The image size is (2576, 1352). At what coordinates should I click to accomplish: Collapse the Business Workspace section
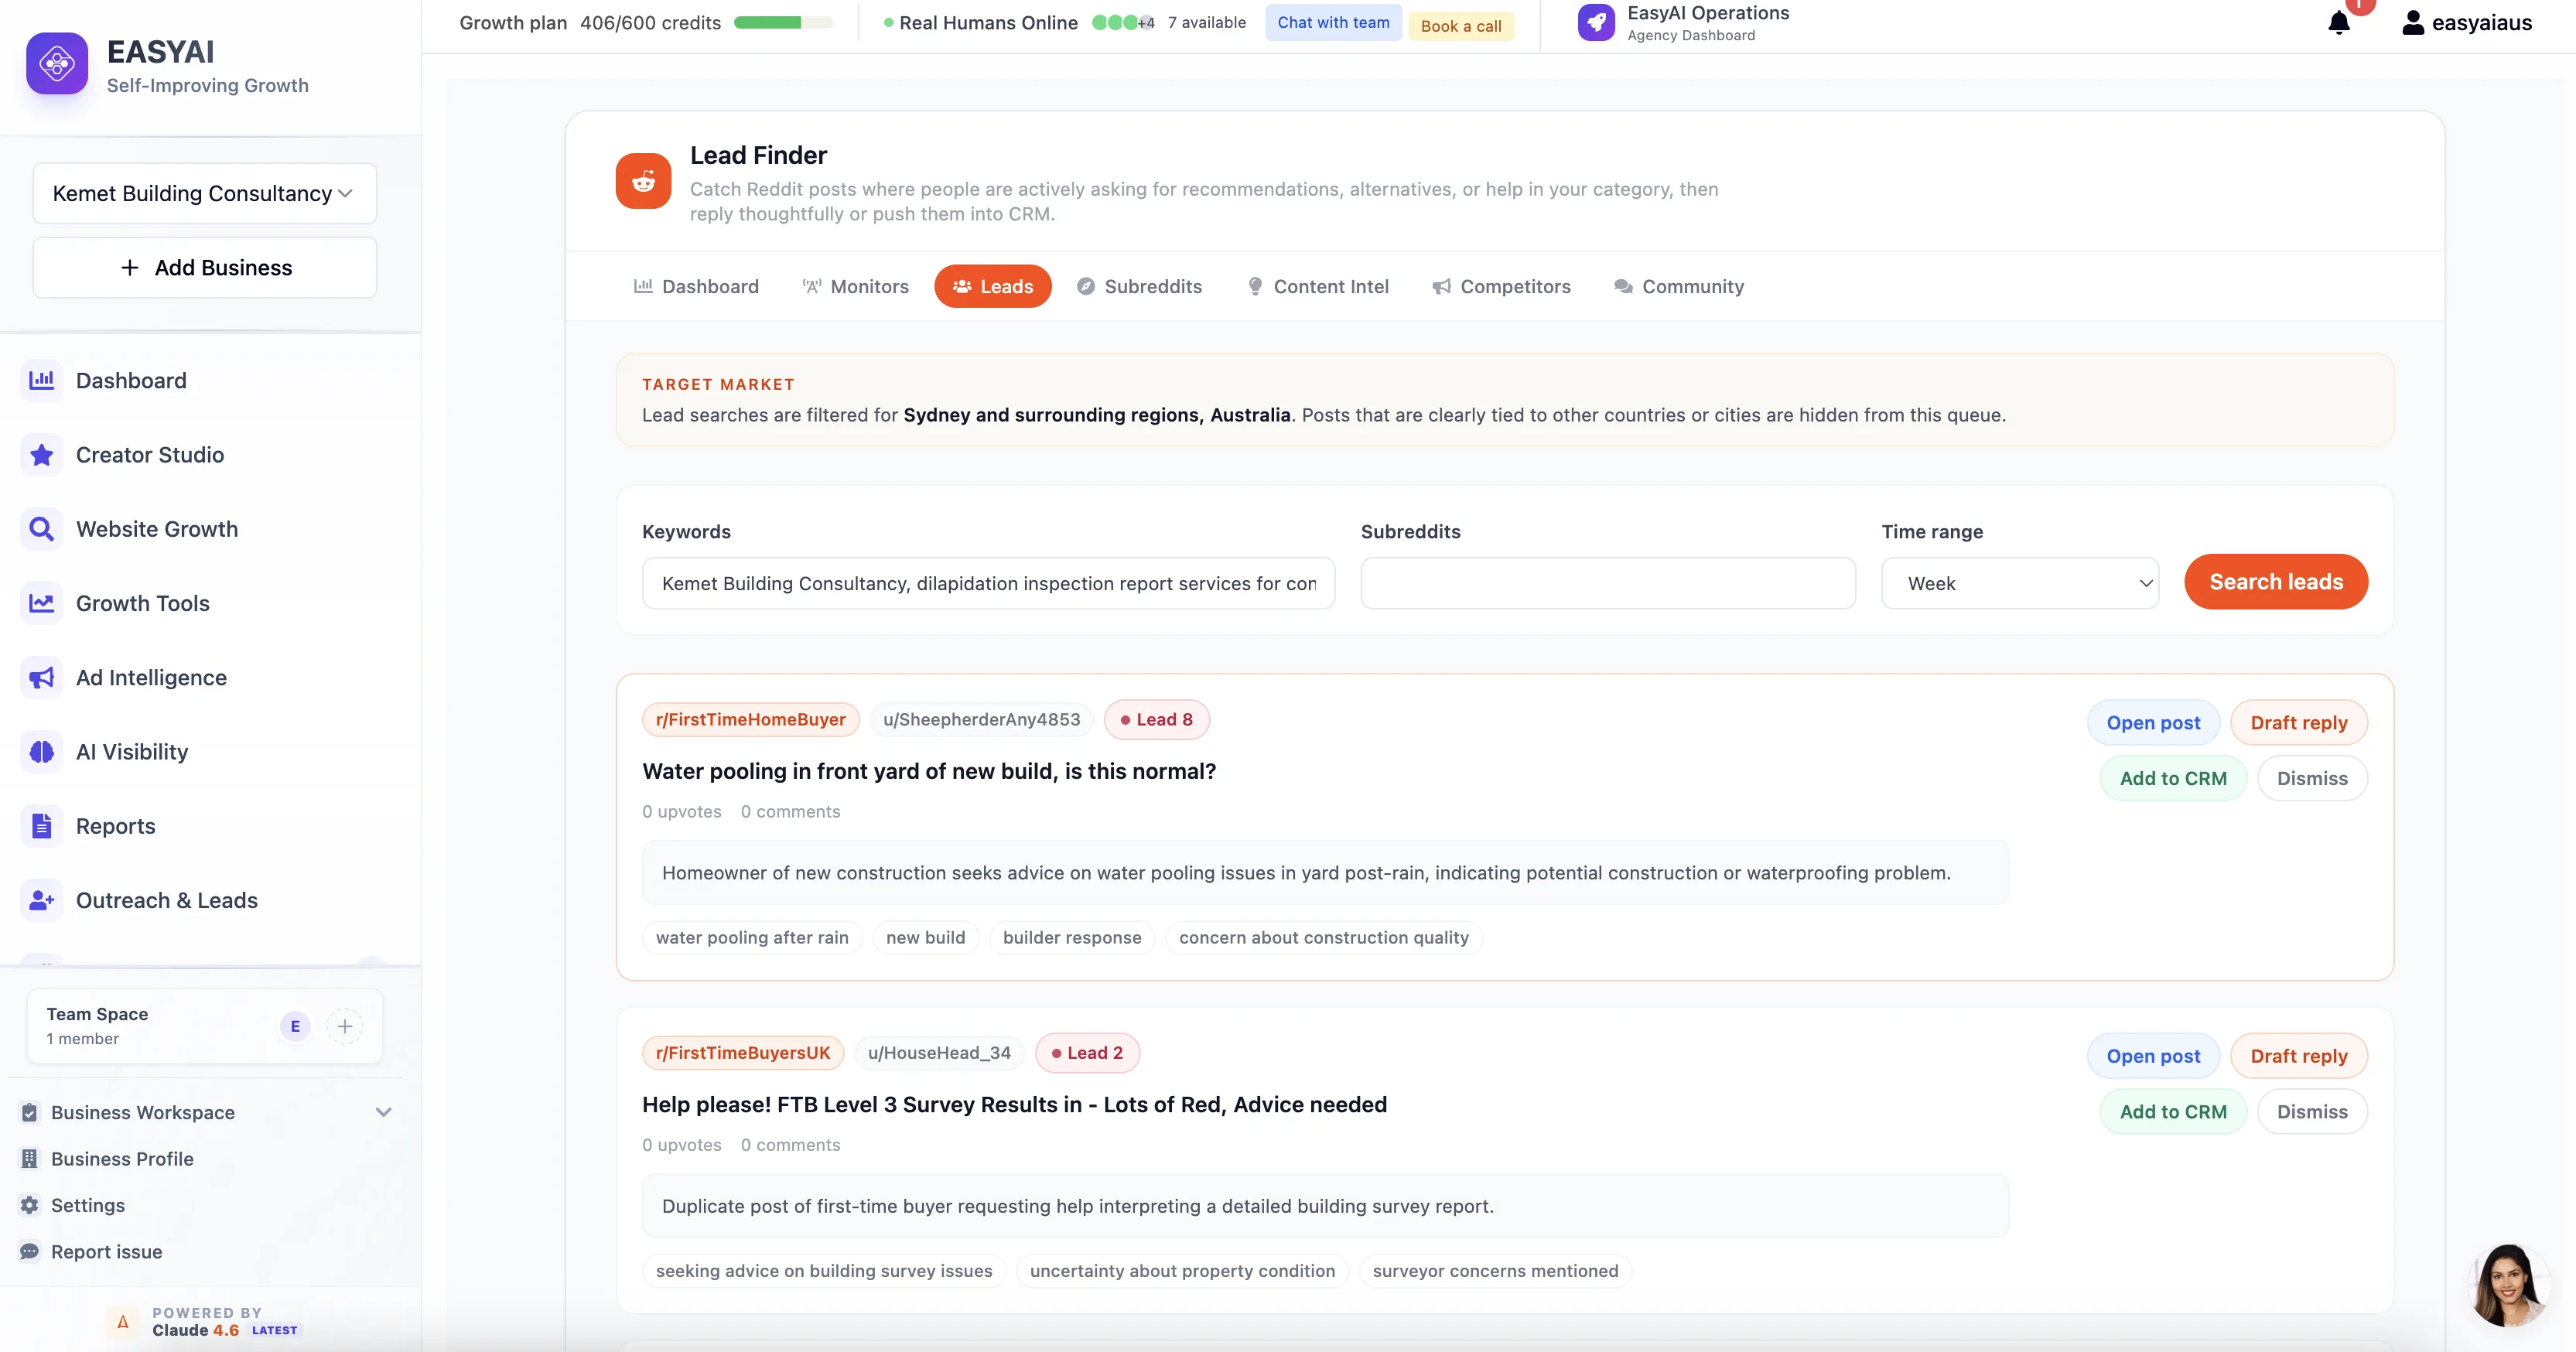[383, 1112]
